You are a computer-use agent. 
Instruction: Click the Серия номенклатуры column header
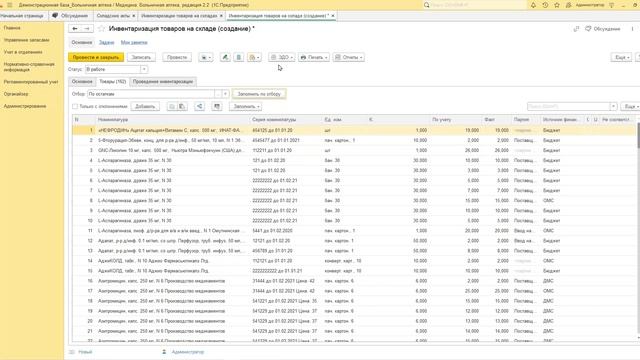[x=286, y=120]
